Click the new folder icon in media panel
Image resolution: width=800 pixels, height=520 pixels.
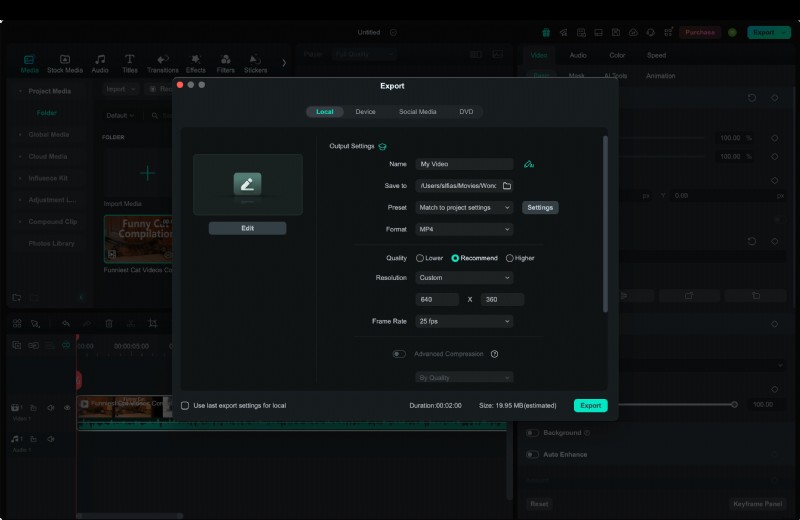[x=17, y=297]
